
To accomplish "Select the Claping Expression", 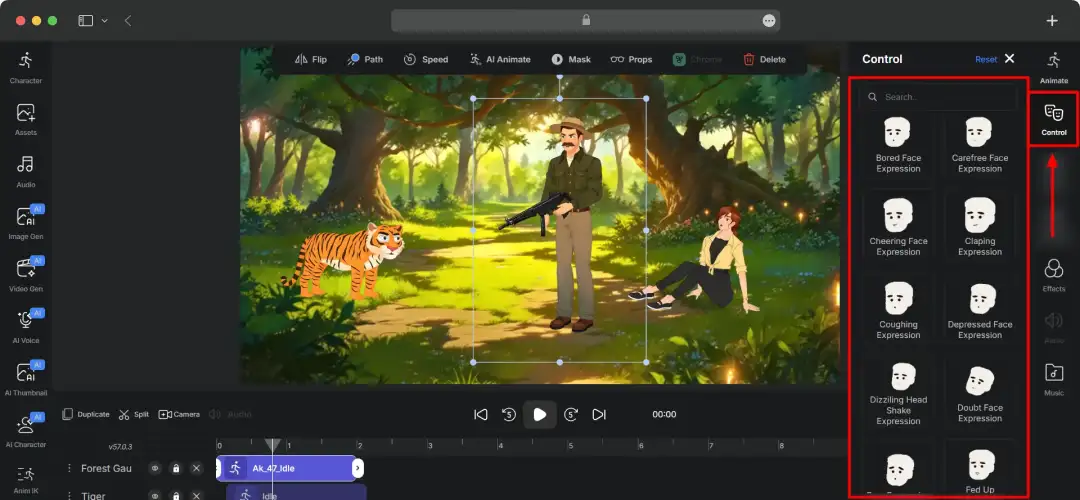I will [x=979, y=227].
